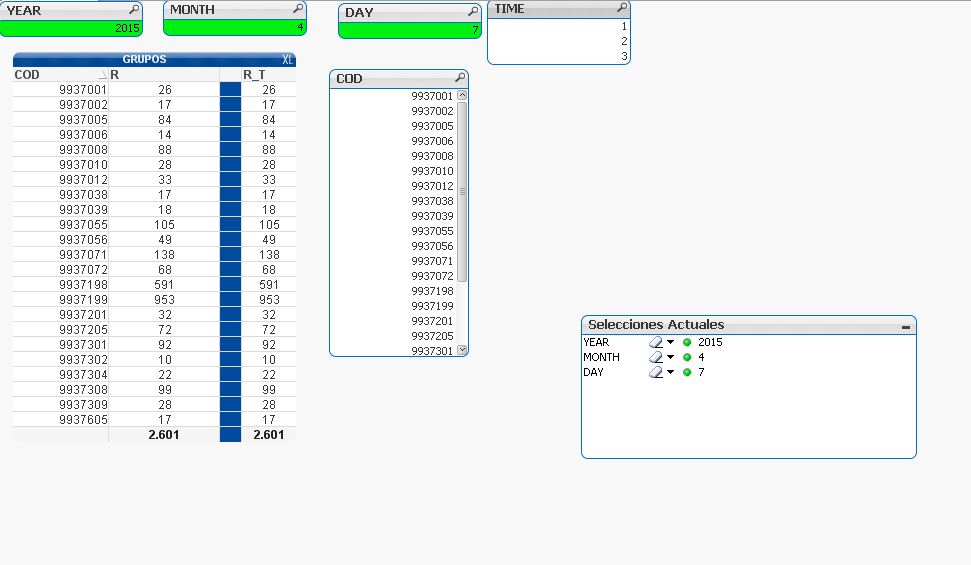Viewport: 971px width, 565px height.
Task: Clear the DAY selection eraser icon
Action: point(655,372)
